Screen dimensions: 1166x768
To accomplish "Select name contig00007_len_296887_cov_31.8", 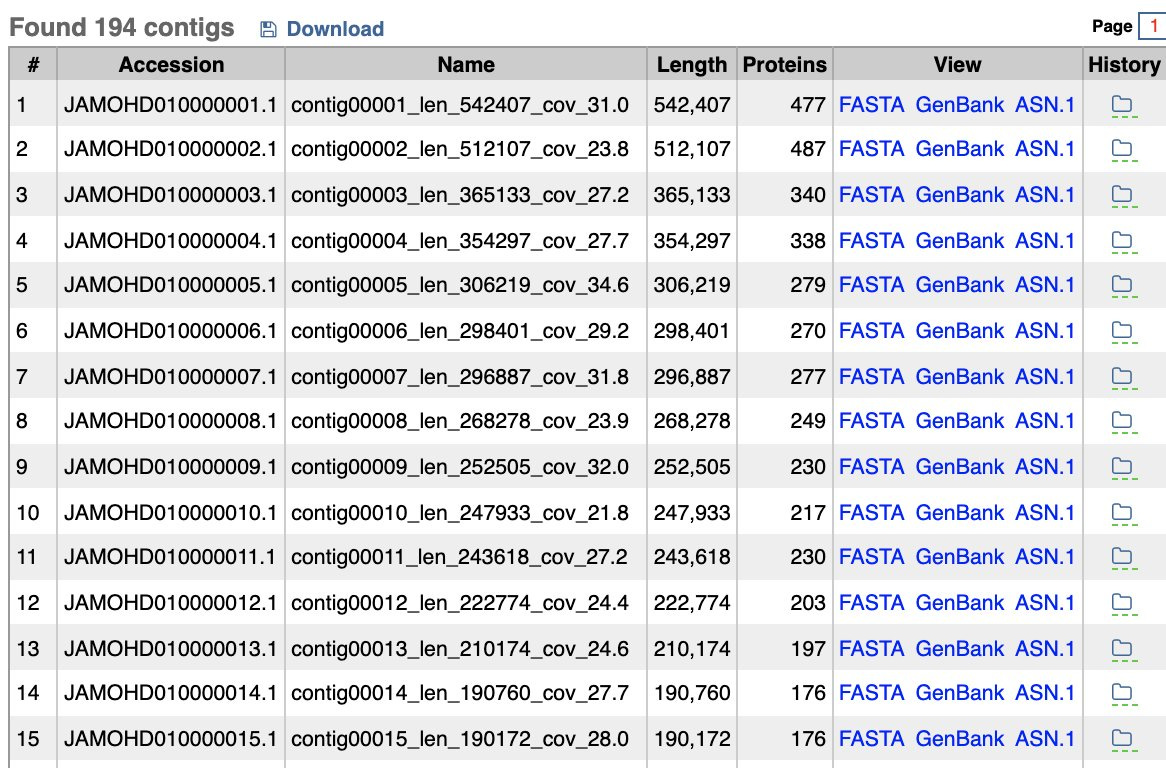I will (x=460, y=377).
